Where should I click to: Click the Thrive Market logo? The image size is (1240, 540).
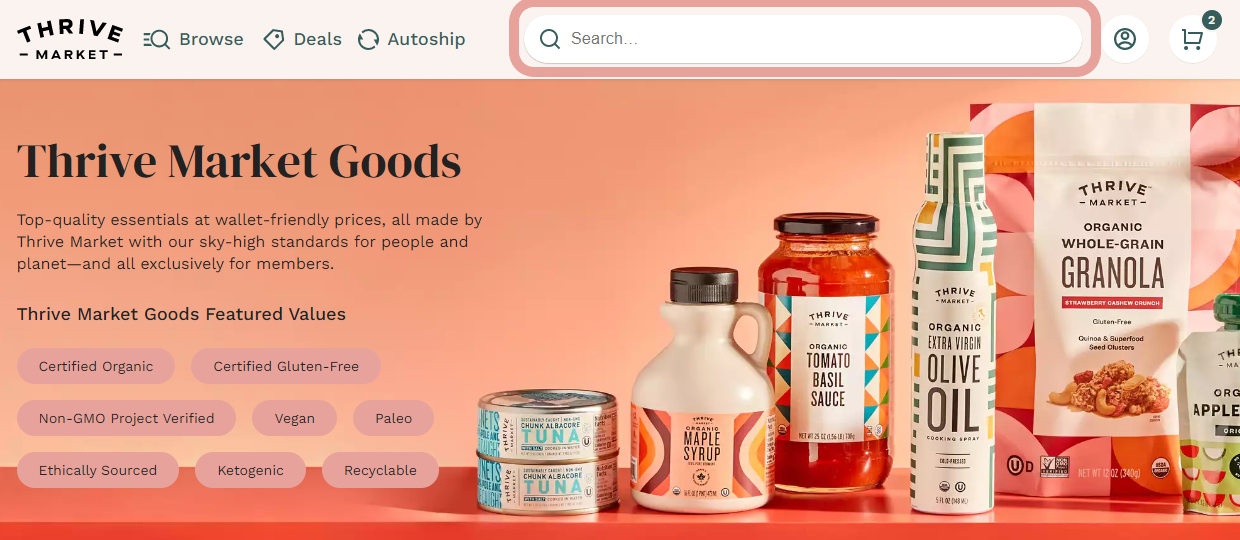pyautogui.click(x=70, y=39)
